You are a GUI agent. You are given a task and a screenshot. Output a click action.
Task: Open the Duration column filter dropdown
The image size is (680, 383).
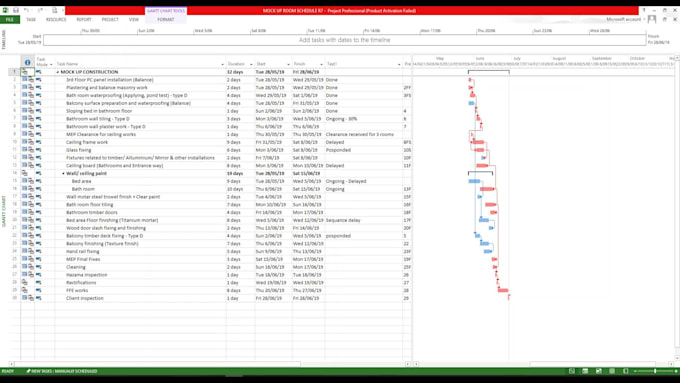(x=251, y=65)
